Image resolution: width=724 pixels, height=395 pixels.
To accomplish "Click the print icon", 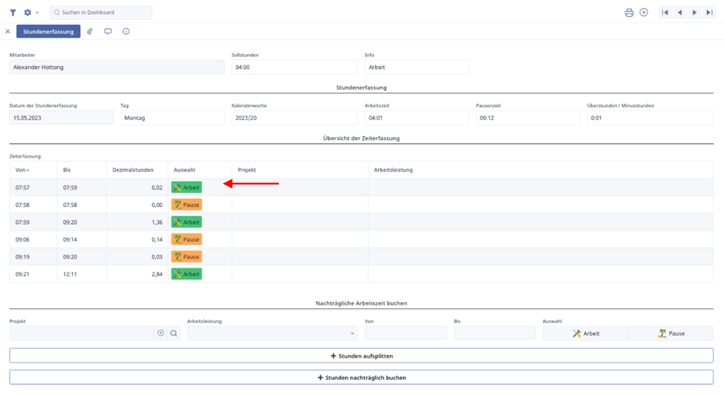I will pyautogui.click(x=629, y=12).
